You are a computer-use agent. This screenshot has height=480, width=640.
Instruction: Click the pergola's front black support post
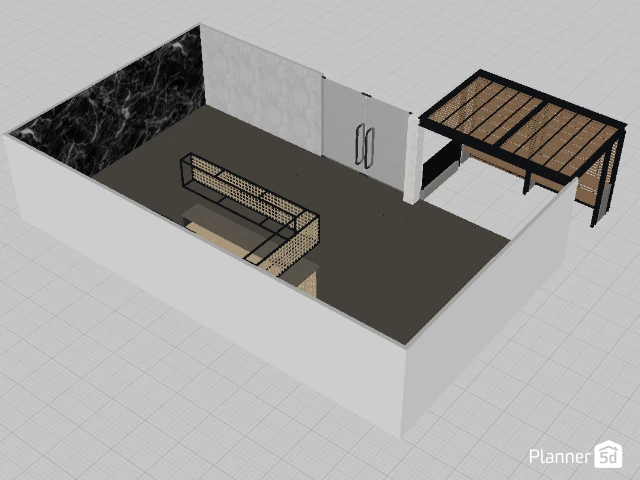coord(526,180)
